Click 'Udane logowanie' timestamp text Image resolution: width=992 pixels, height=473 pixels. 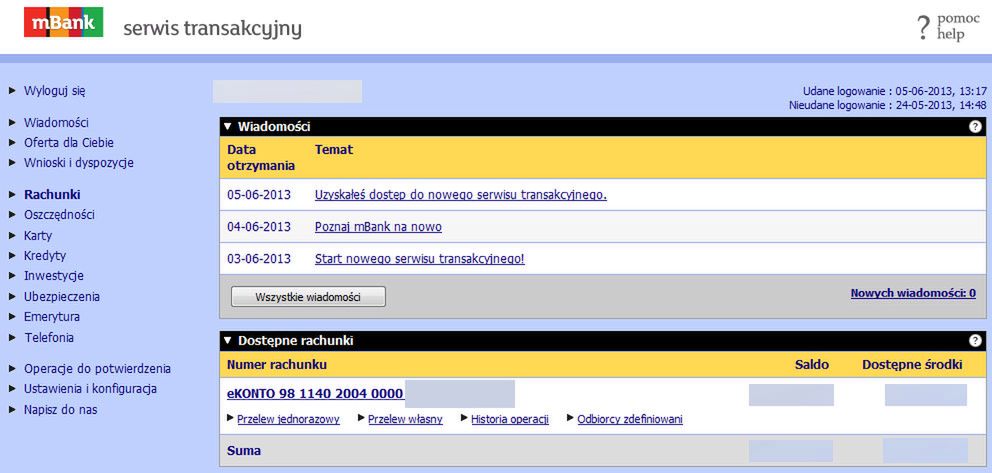[x=895, y=90]
